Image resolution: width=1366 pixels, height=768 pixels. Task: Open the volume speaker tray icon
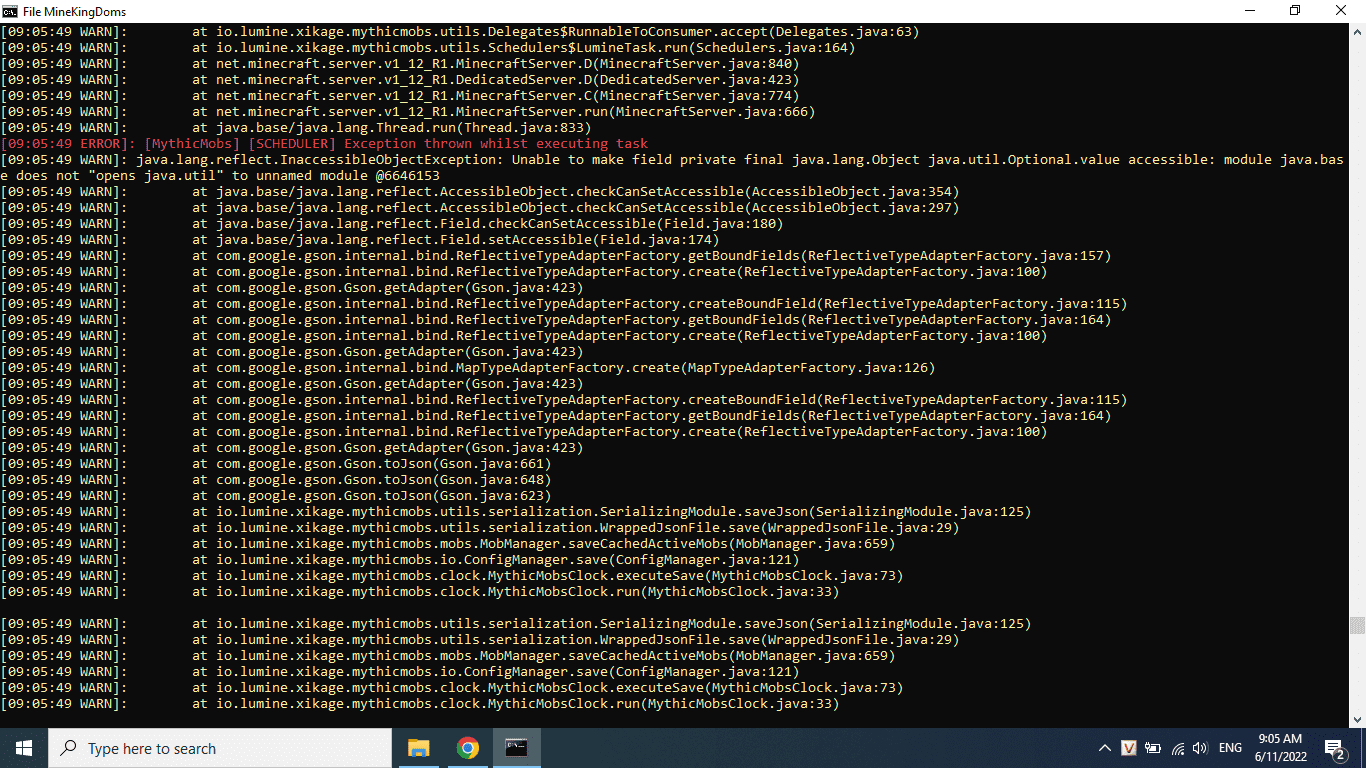1200,748
